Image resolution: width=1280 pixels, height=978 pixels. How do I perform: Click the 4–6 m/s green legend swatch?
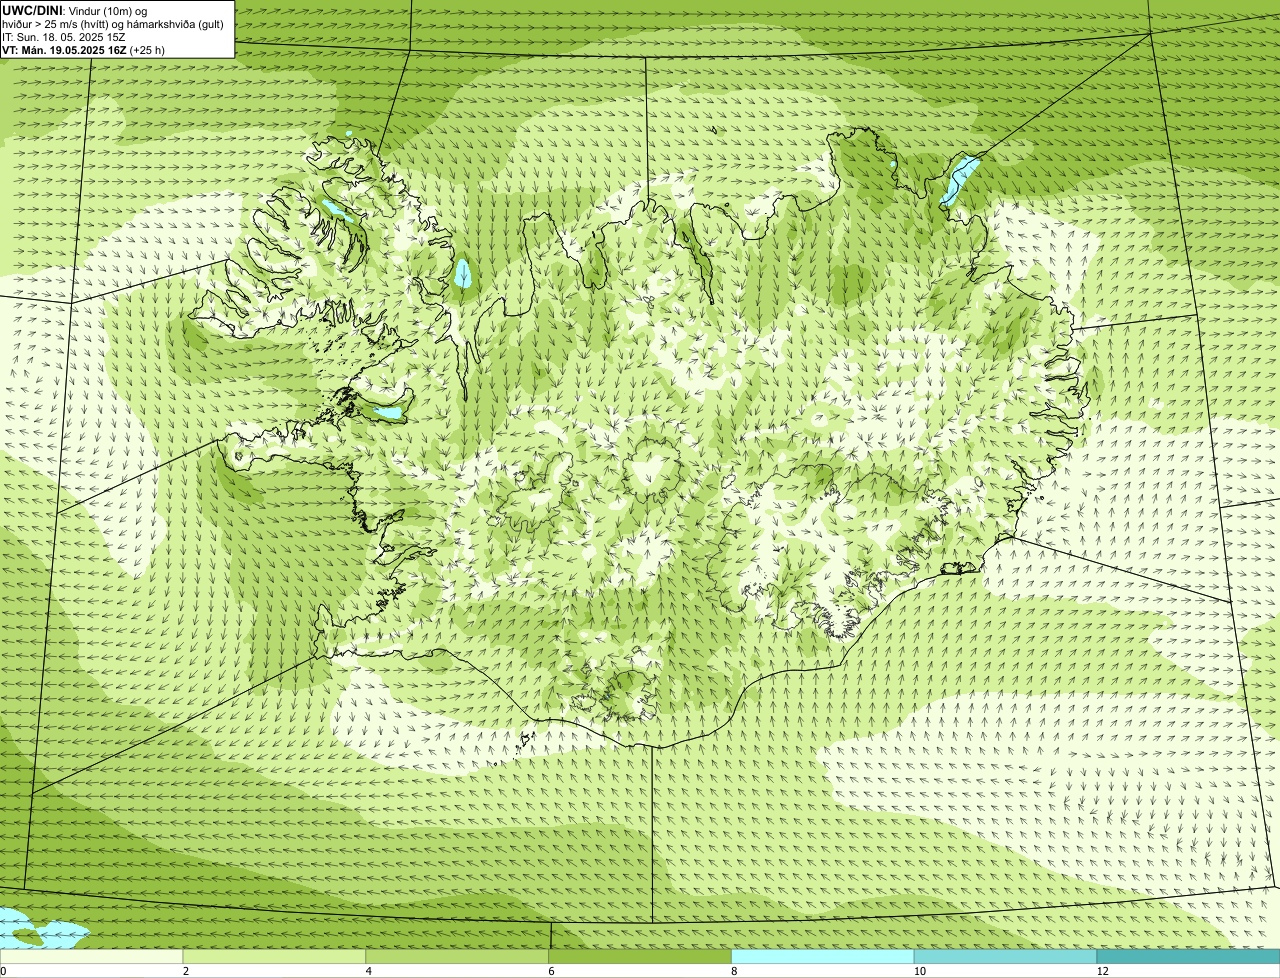(x=458, y=957)
